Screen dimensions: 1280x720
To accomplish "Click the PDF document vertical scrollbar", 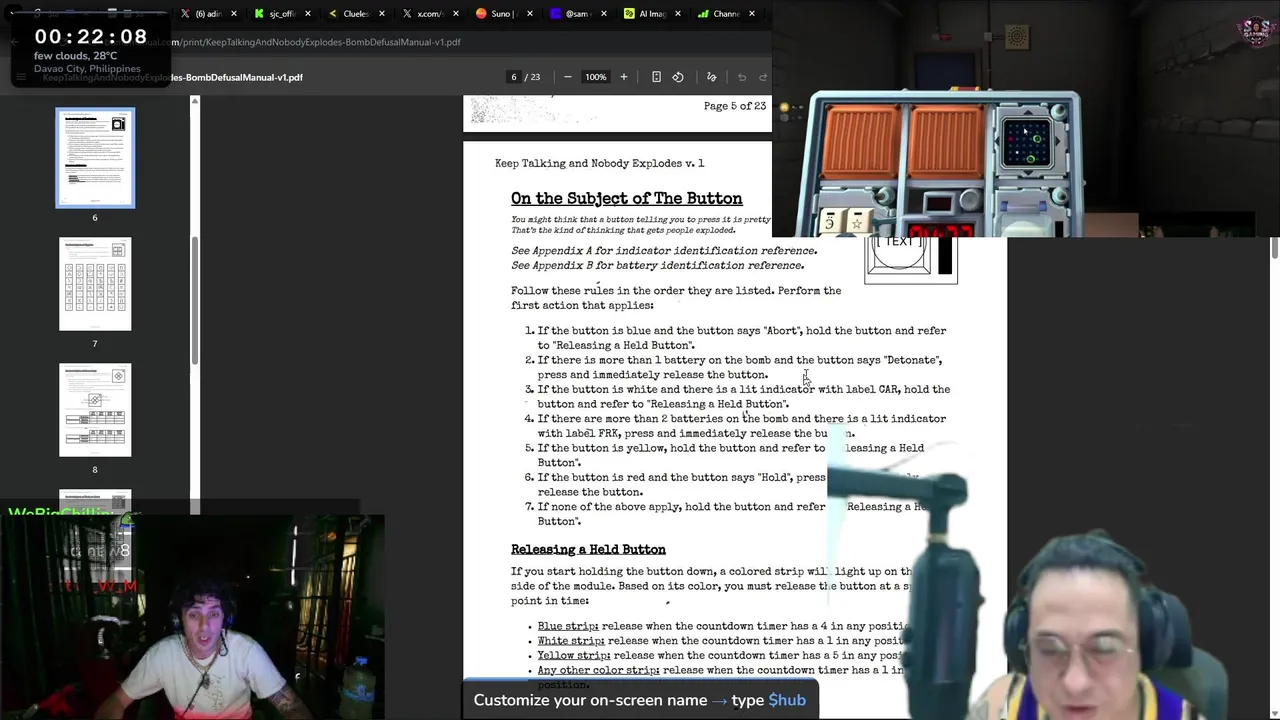I will (1274, 250).
